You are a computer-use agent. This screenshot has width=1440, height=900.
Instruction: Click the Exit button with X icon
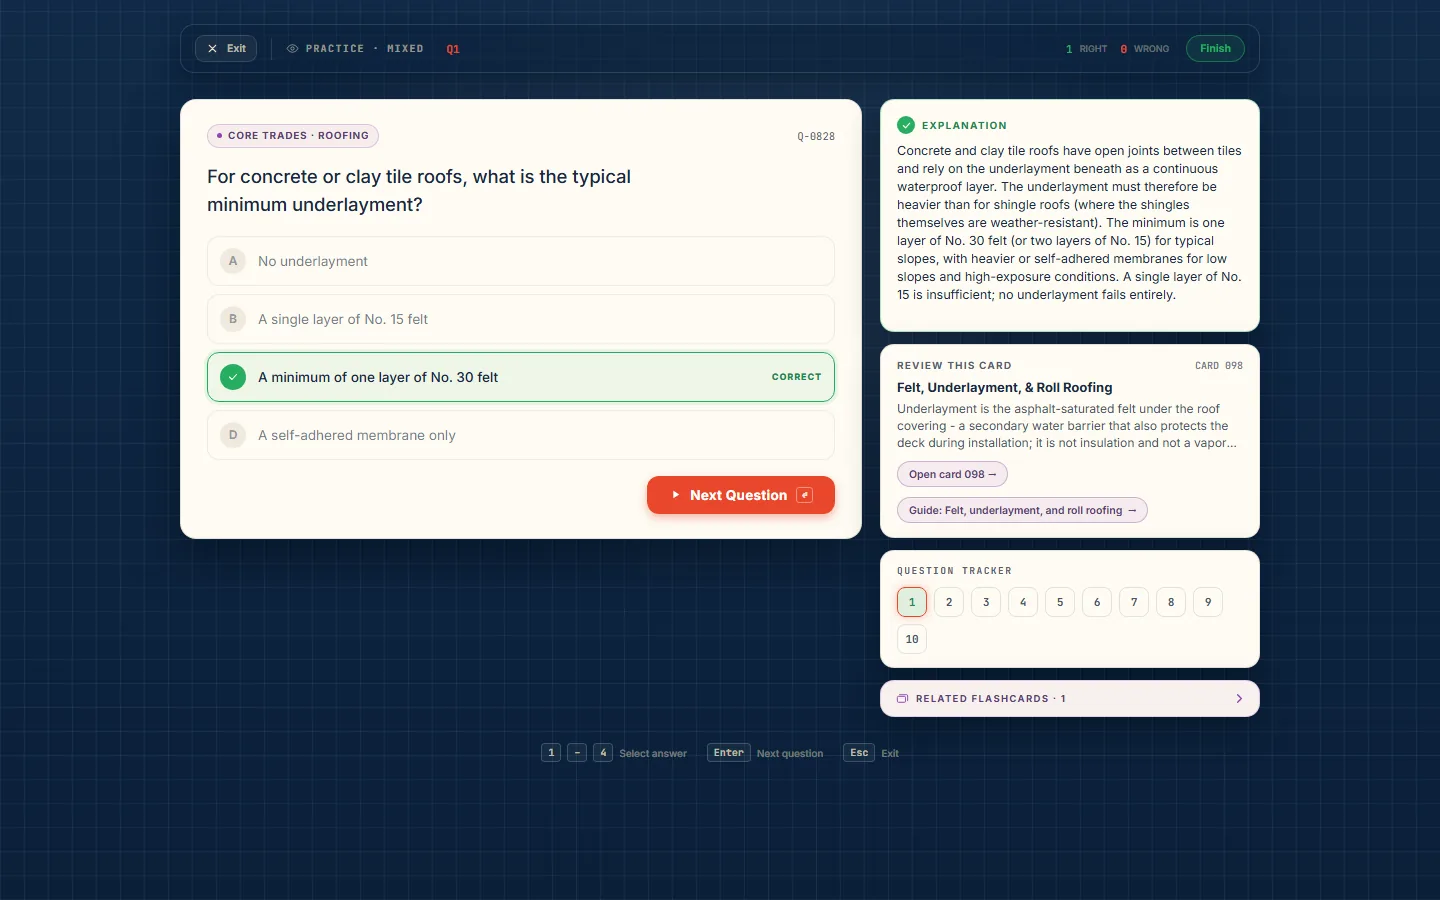(226, 48)
